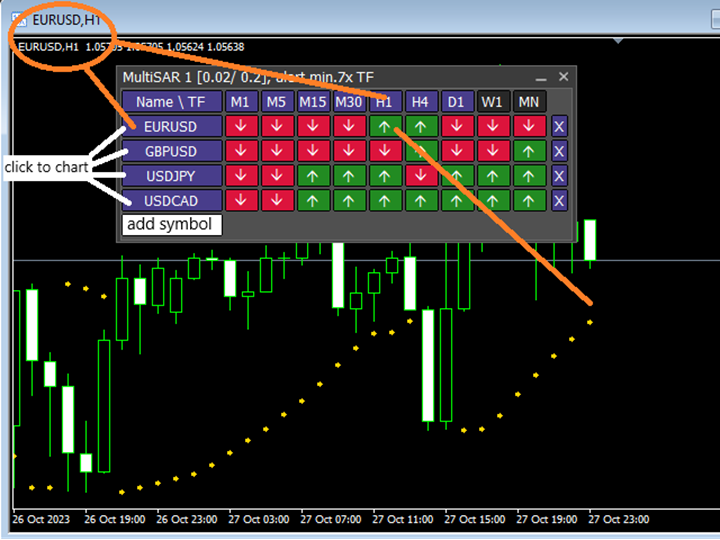Click GBPUSD M30 red down arrow

[x=349, y=151]
